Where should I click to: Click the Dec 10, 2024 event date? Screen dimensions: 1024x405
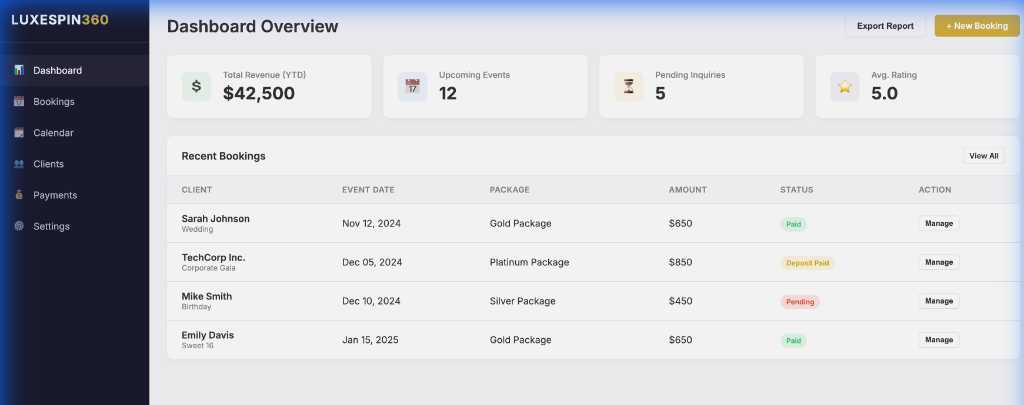372,301
